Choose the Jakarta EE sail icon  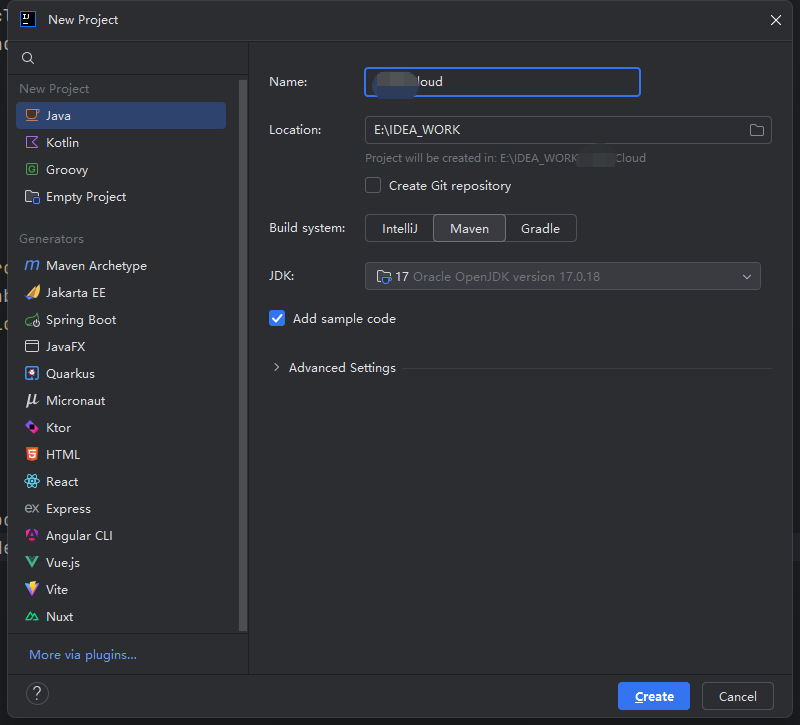tap(32, 292)
